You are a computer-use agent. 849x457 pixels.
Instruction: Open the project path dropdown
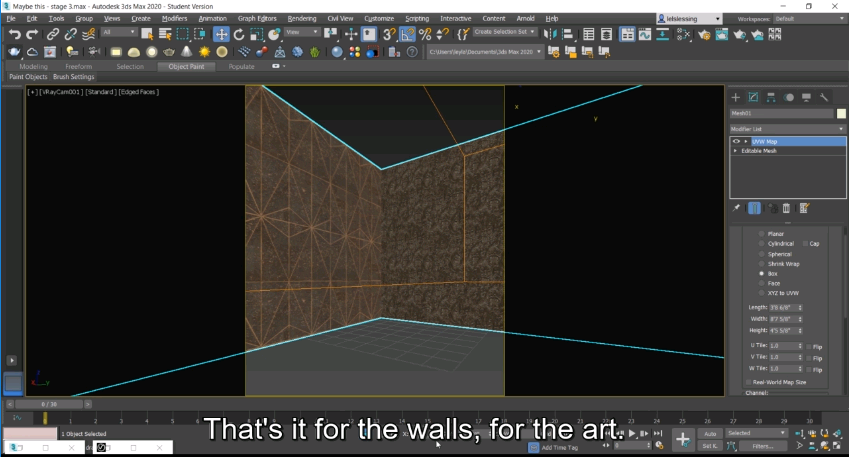pyautogui.click(x=485, y=52)
